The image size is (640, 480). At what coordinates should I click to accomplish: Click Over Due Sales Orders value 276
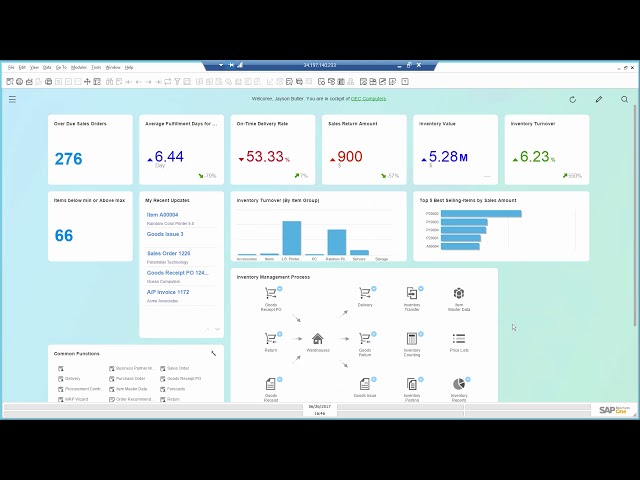click(69, 159)
